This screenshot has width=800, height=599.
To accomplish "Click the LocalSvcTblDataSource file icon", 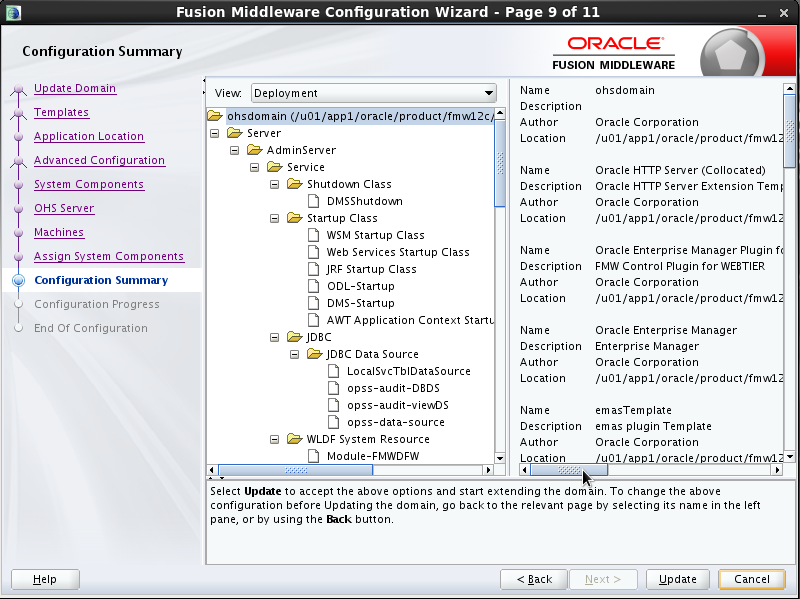I will pos(334,371).
